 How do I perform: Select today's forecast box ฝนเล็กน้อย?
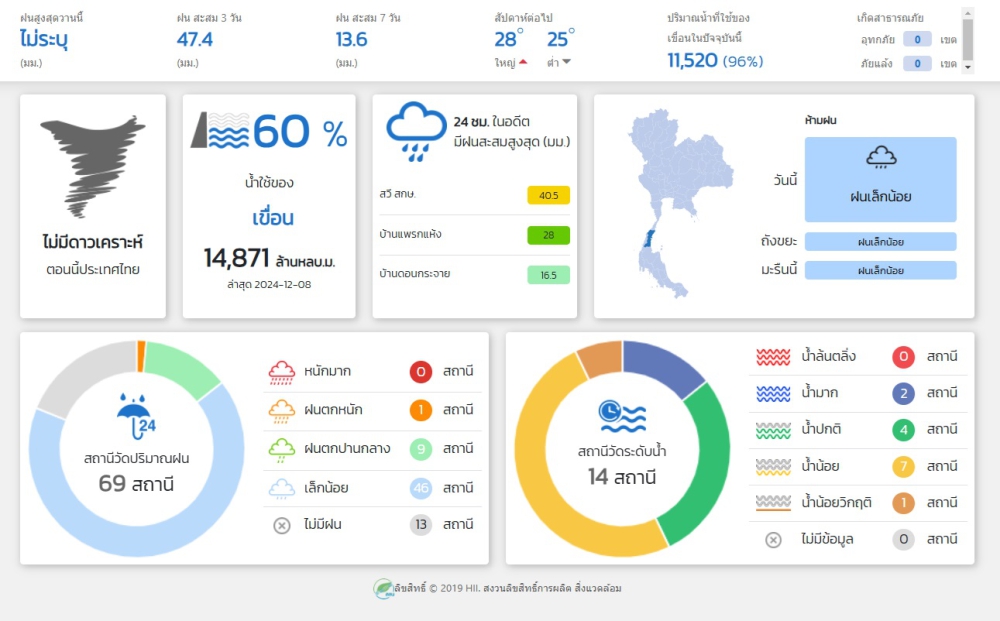tap(880, 180)
